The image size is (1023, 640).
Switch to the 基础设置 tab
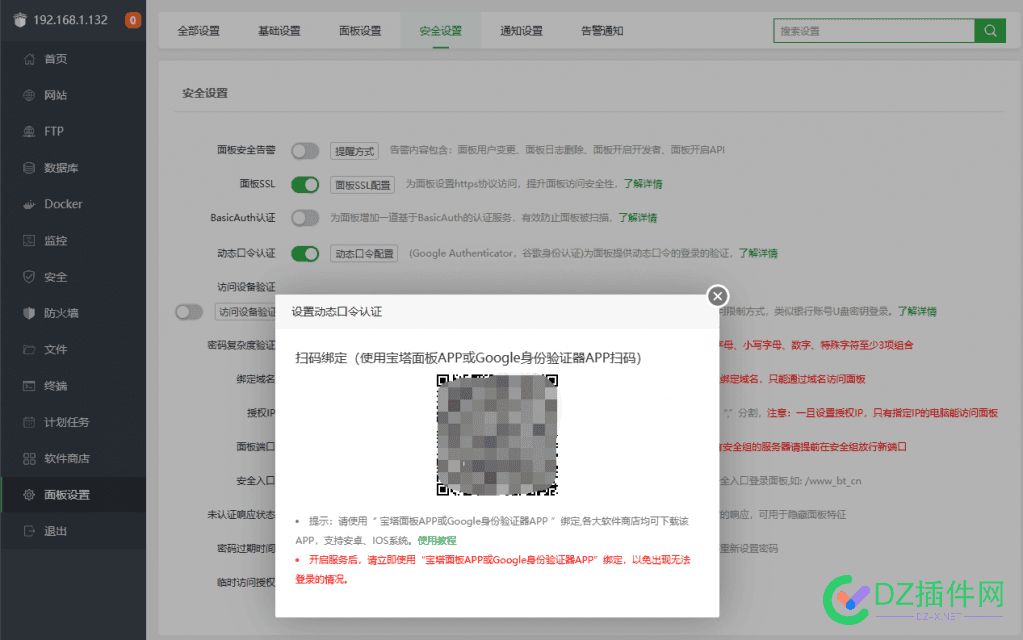click(279, 31)
